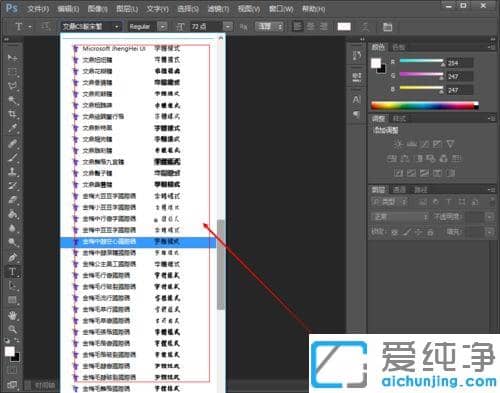
Task: Open the anti-aliasing method dropdown
Action: 269,26
